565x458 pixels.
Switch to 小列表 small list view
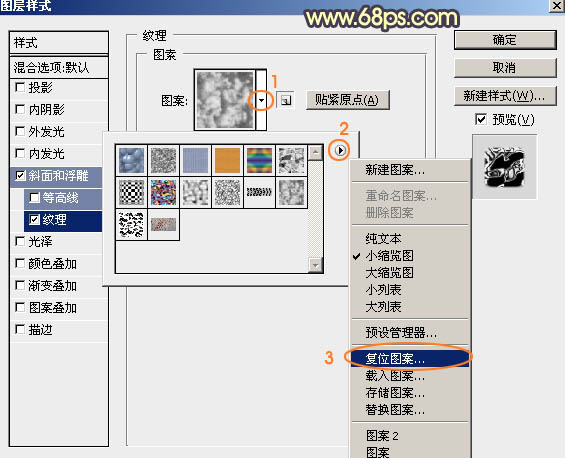410,290
